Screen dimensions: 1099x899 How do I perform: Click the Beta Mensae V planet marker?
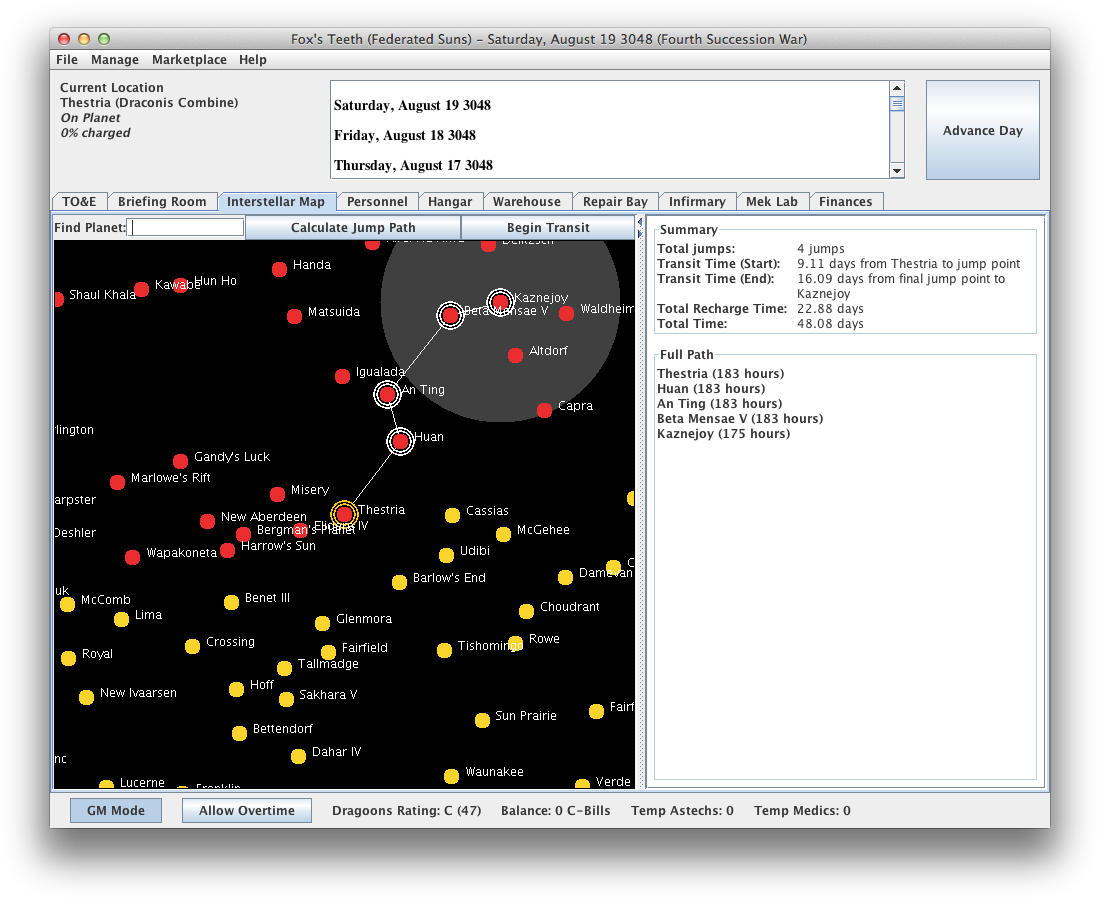pos(450,316)
